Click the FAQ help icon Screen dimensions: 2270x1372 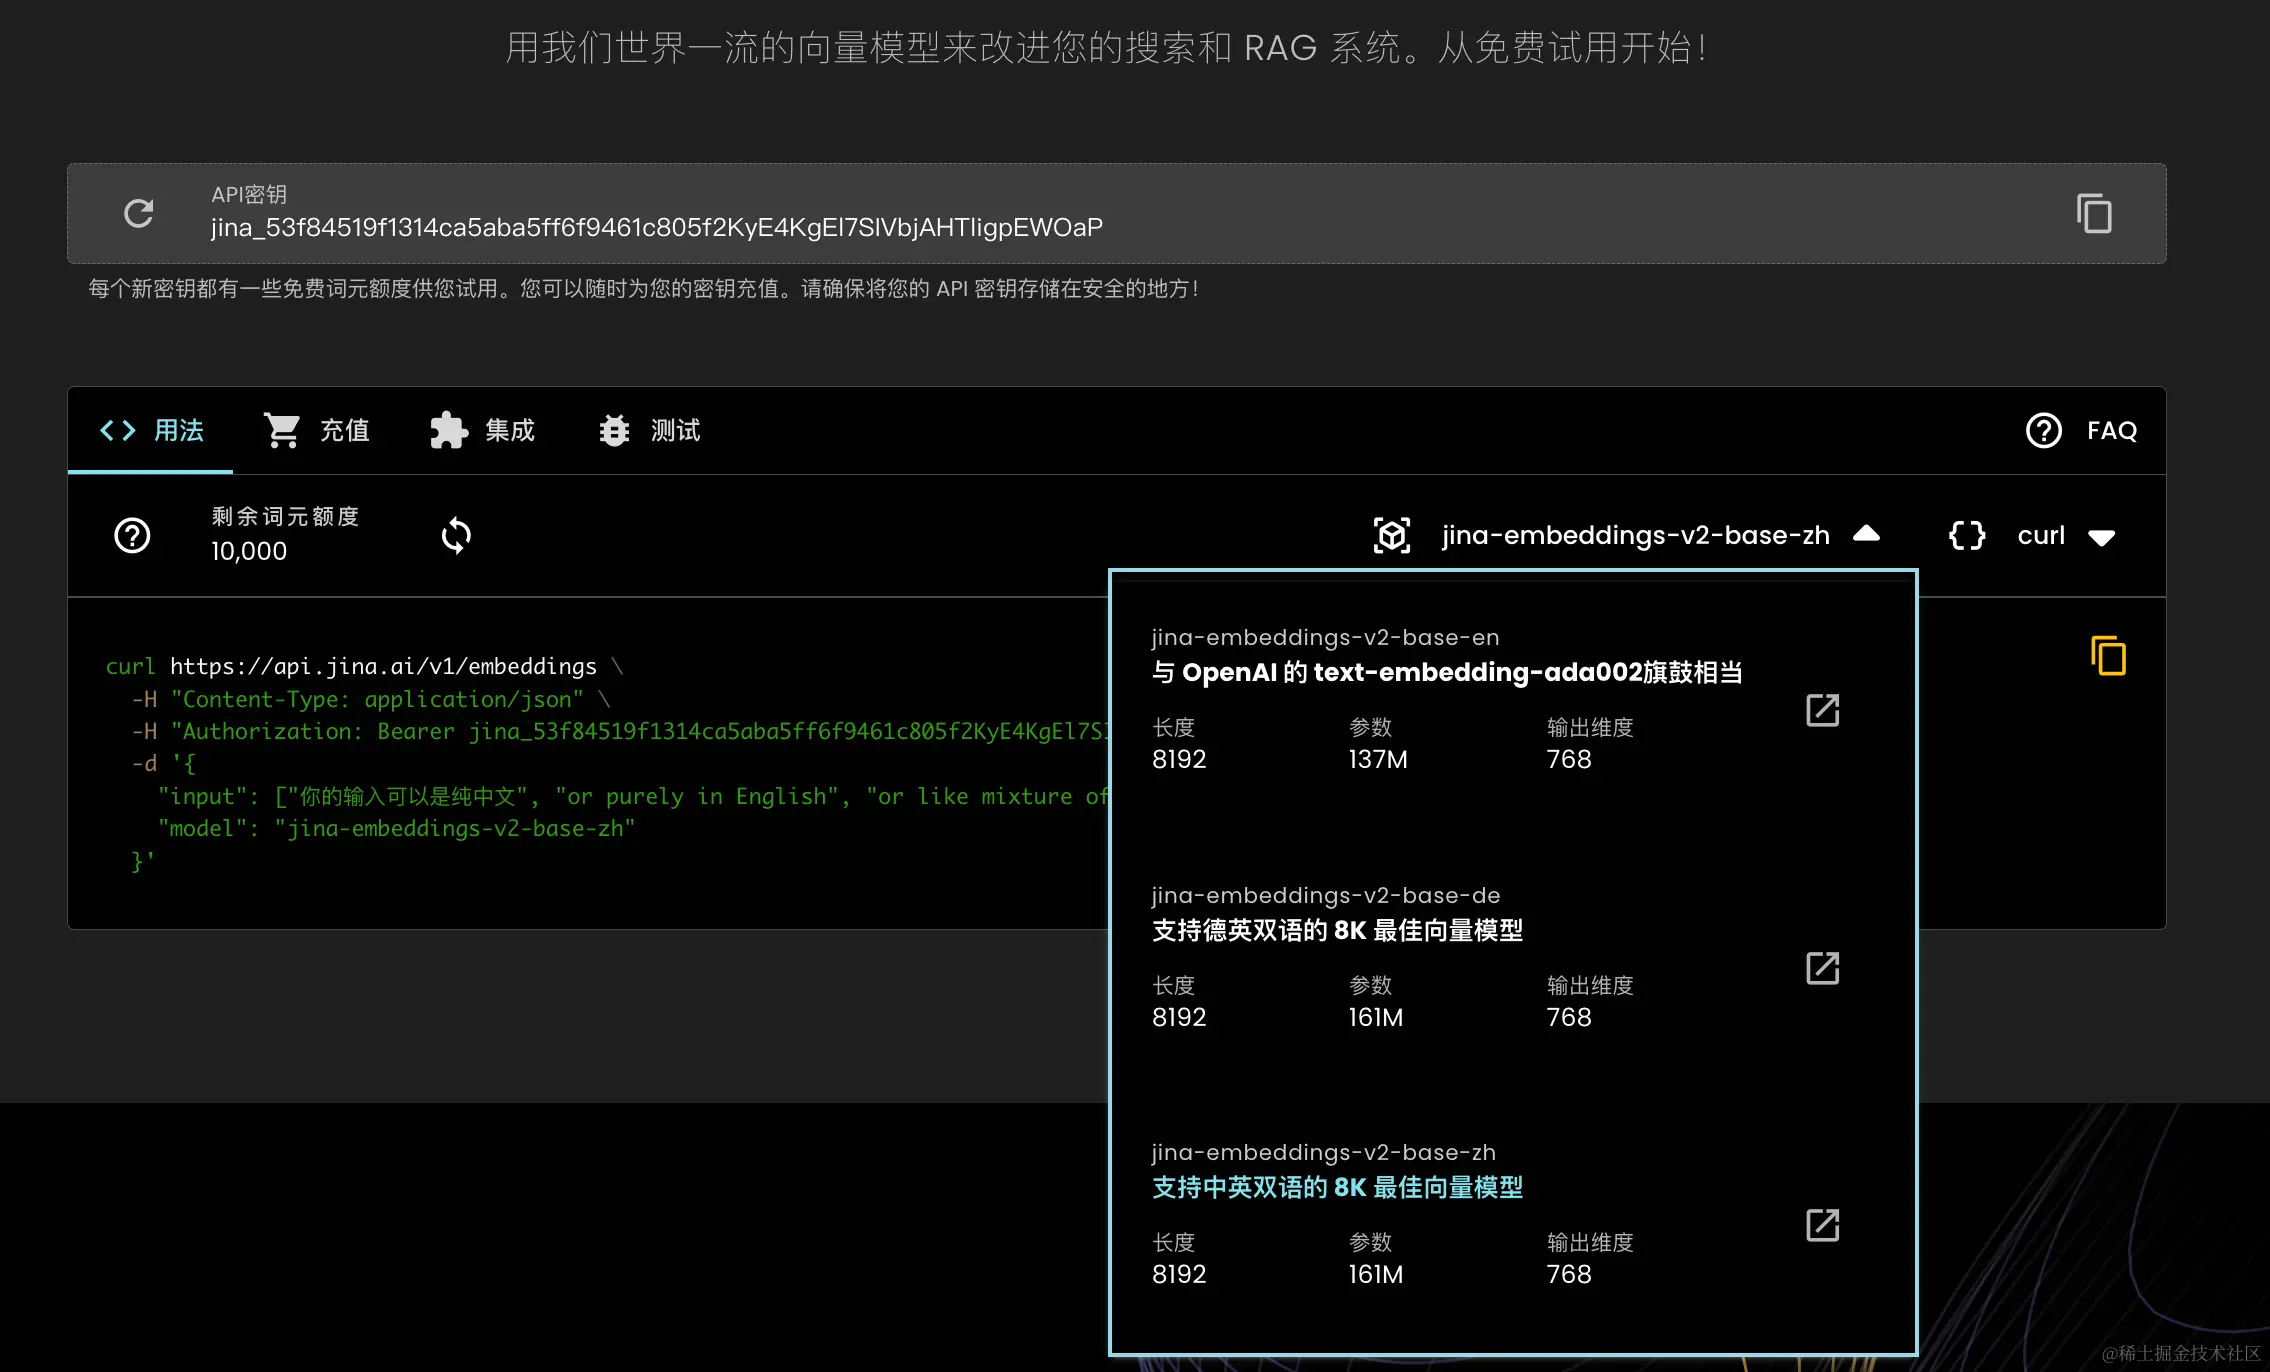2043,431
